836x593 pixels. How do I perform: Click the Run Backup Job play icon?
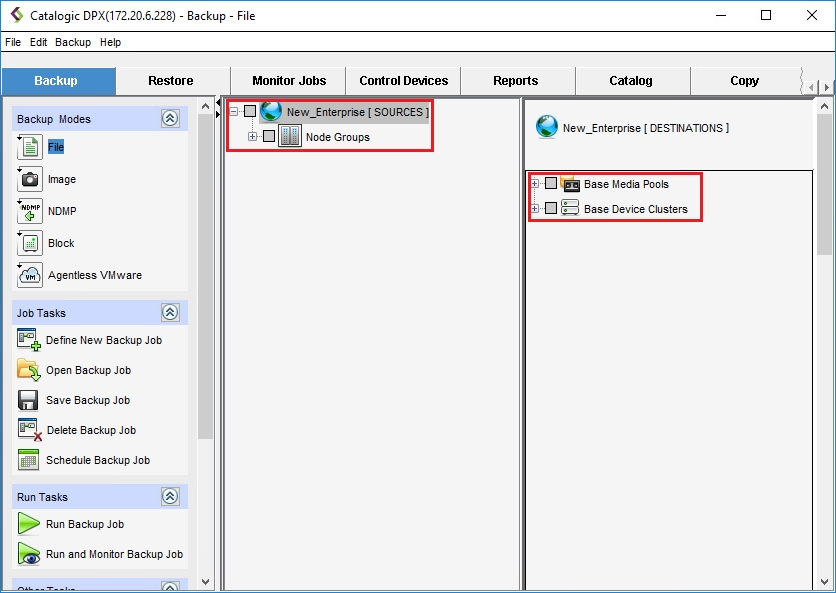tap(29, 524)
